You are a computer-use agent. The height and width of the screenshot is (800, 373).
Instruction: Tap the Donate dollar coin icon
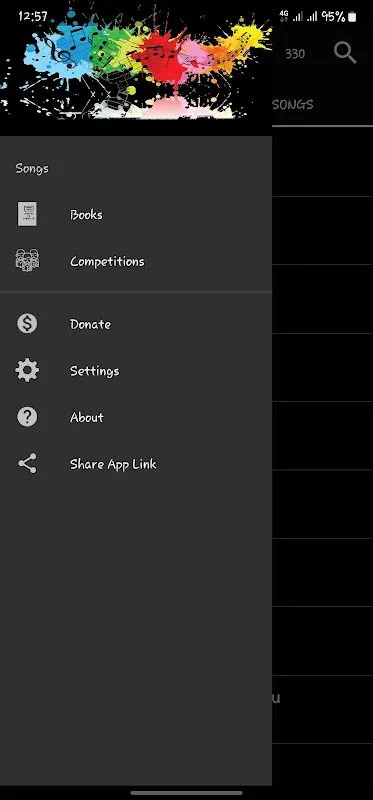[27, 323]
